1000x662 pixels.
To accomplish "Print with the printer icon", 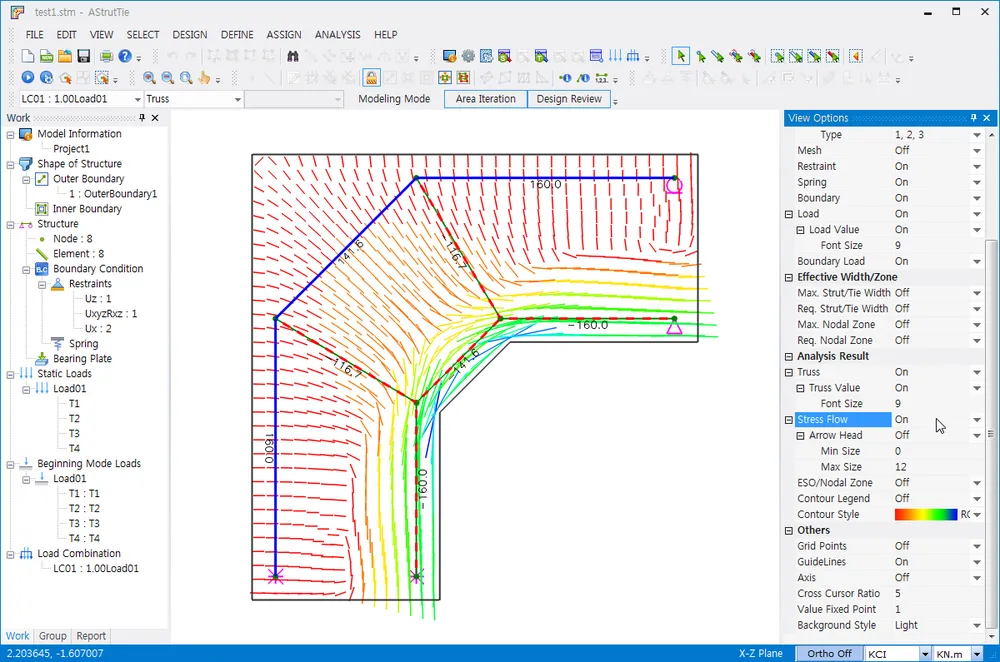I will pyautogui.click(x=106, y=56).
